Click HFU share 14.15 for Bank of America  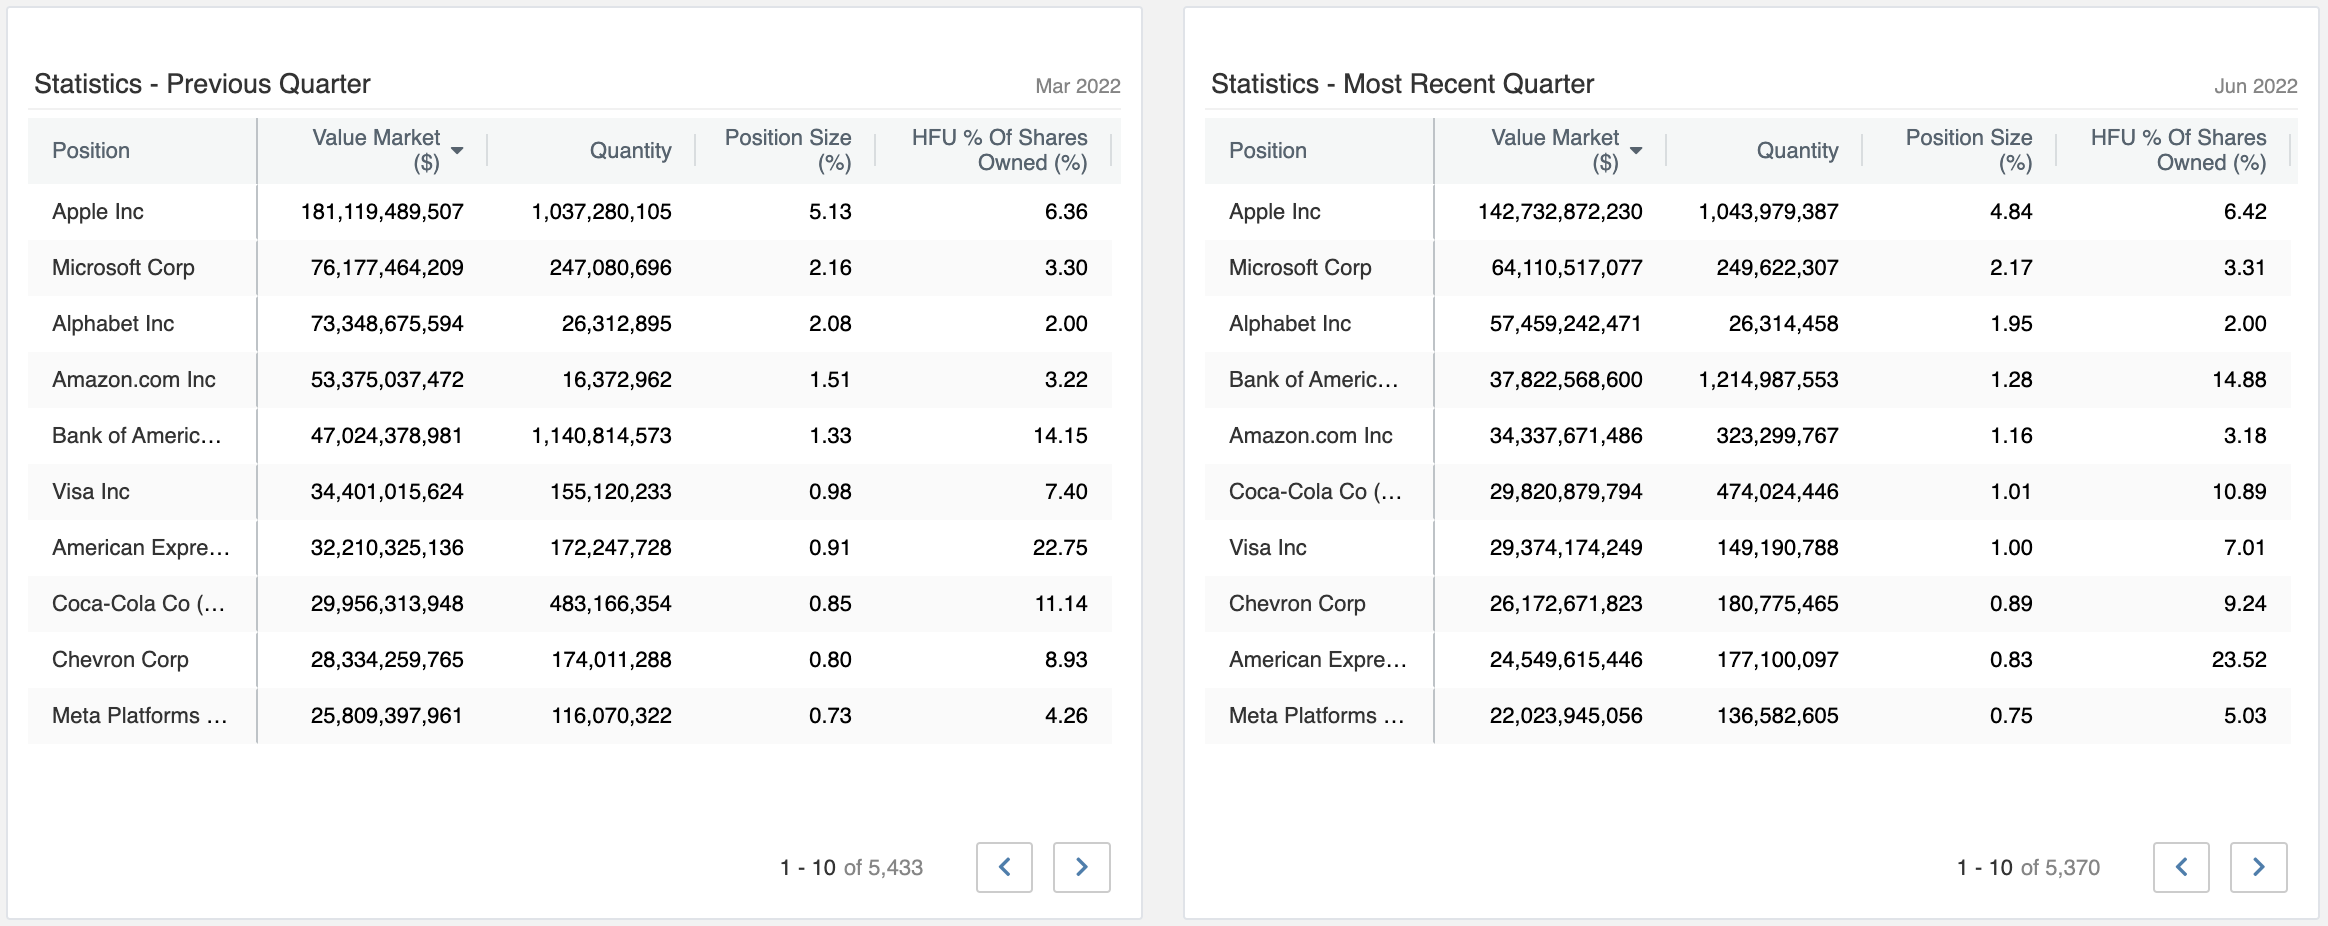[1060, 436]
